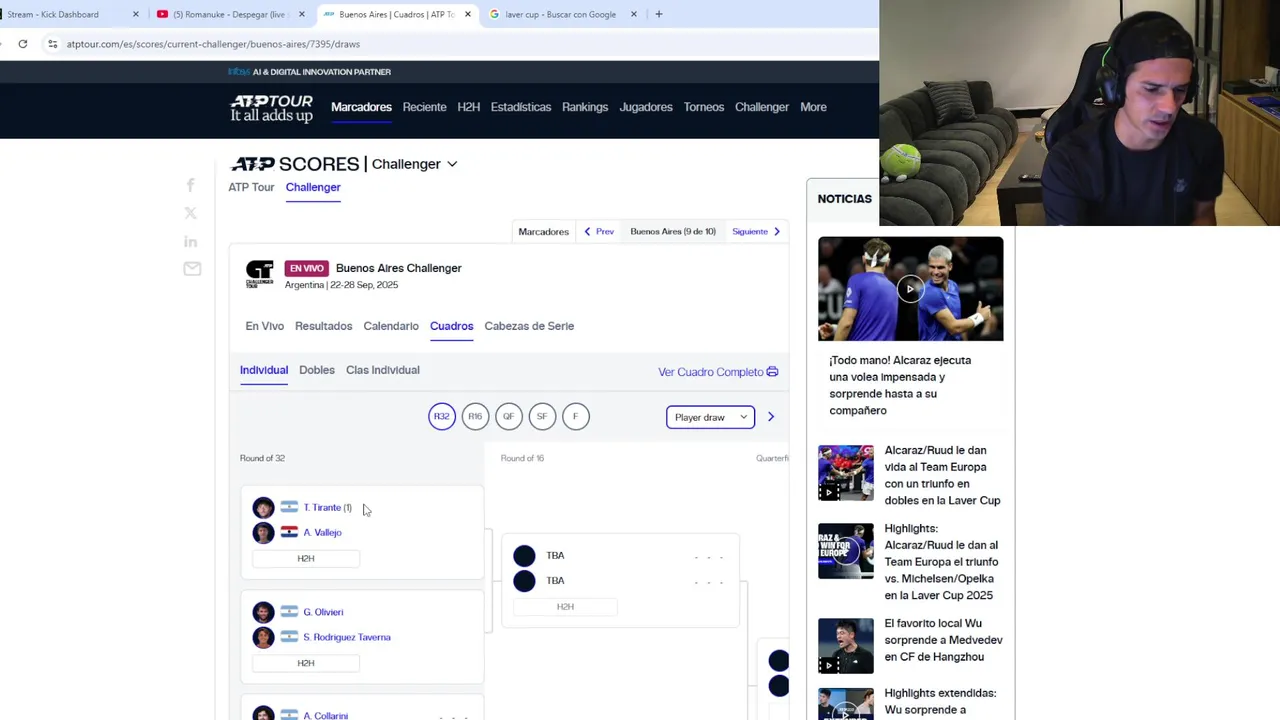
Task: Click T. Tirante player photo
Action: pos(263,508)
